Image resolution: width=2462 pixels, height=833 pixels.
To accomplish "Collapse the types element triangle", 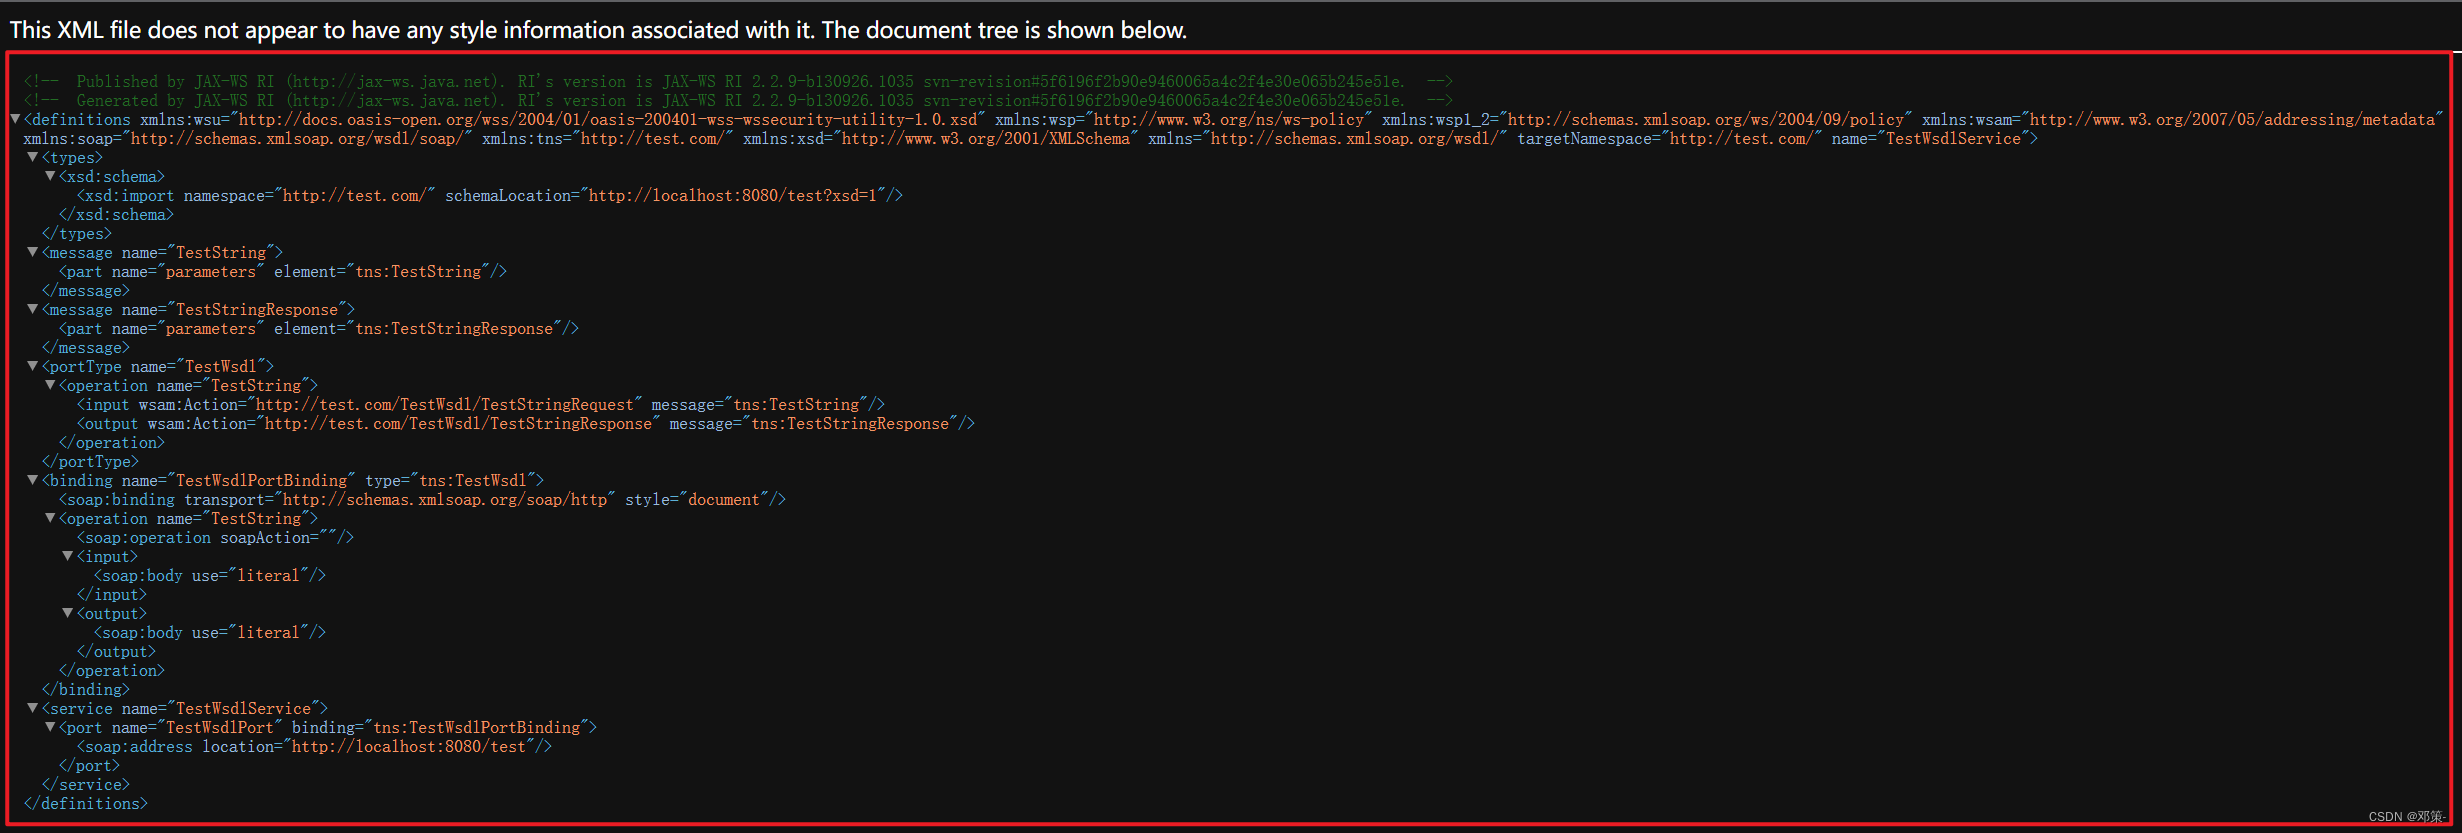I will tap(32, 157).
